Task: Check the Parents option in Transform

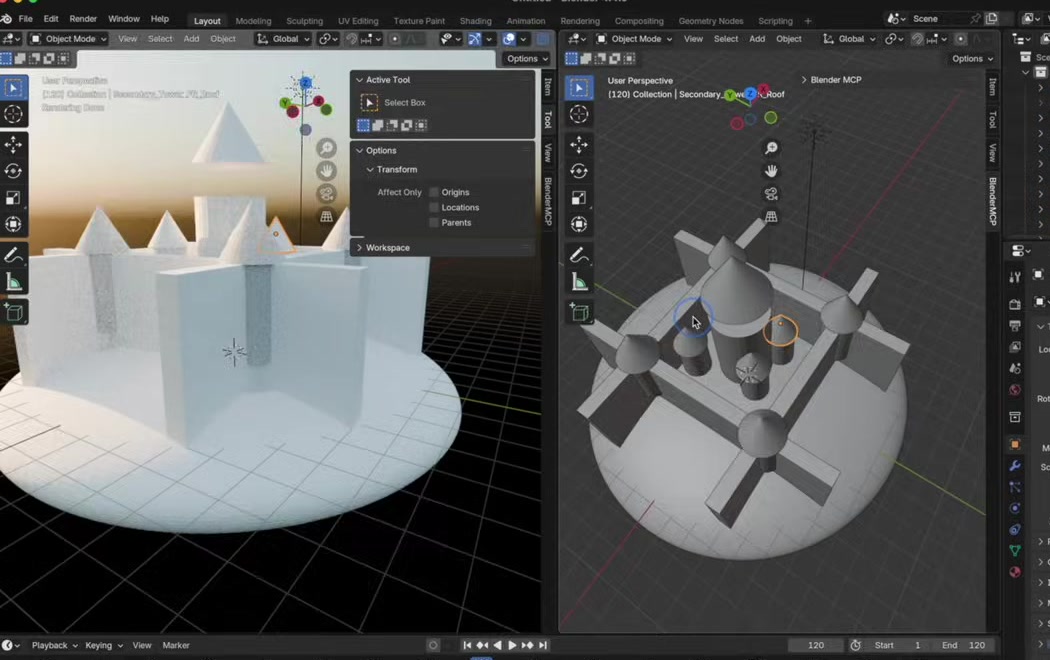Action: point(435,222)
